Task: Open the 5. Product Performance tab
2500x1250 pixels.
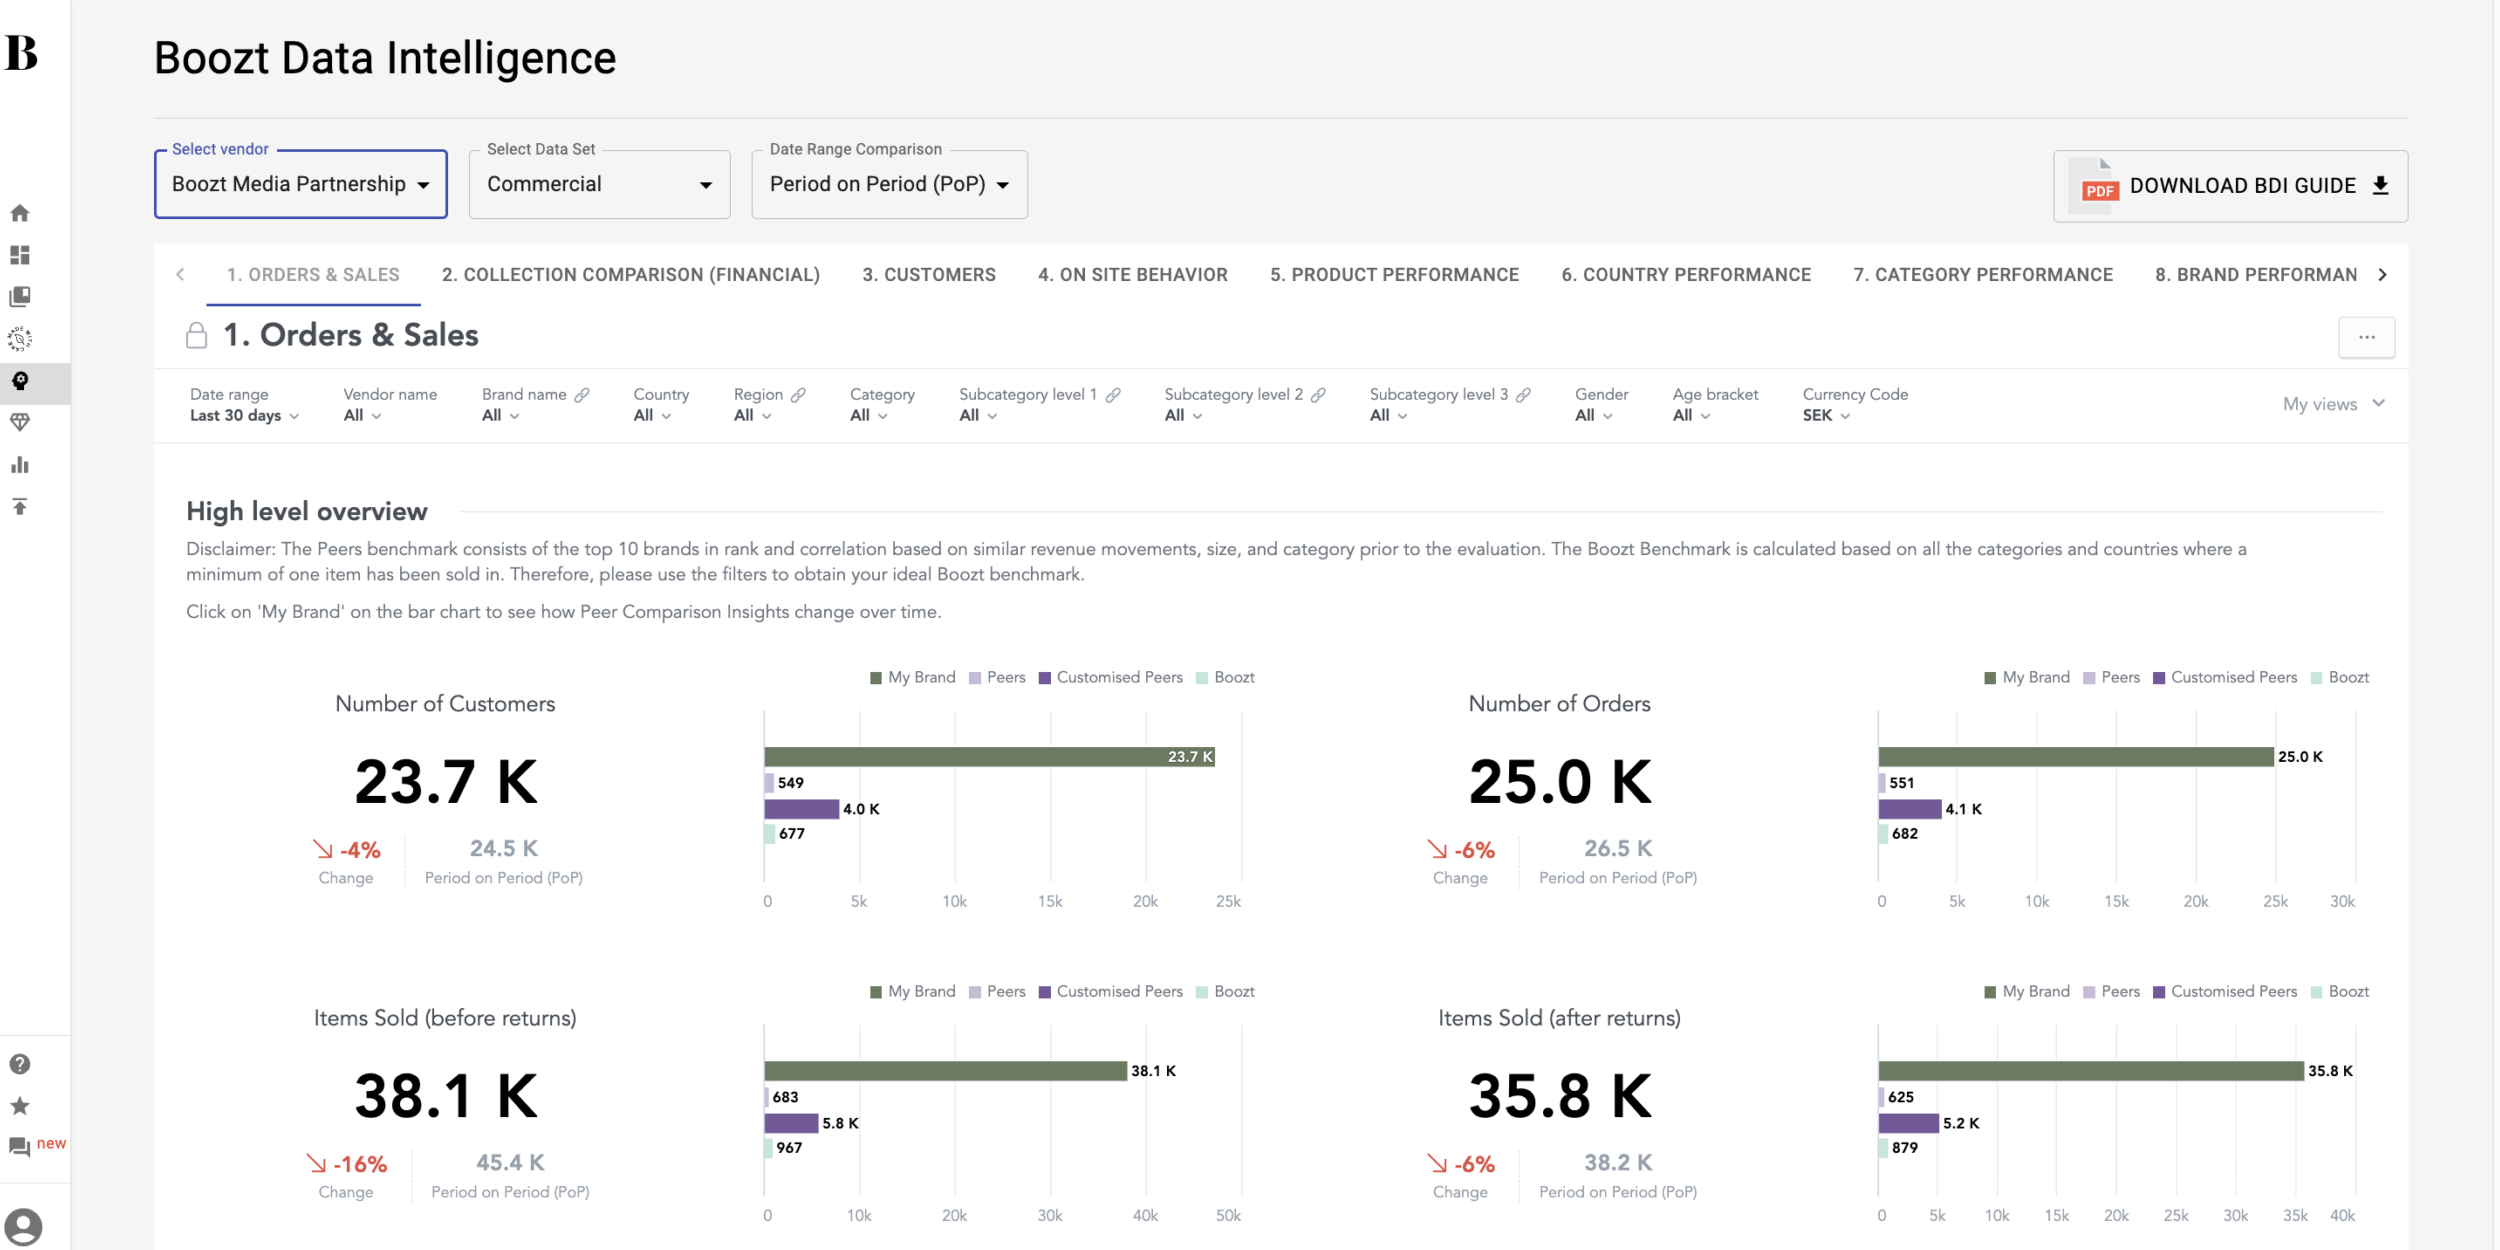Action: 1394,275
